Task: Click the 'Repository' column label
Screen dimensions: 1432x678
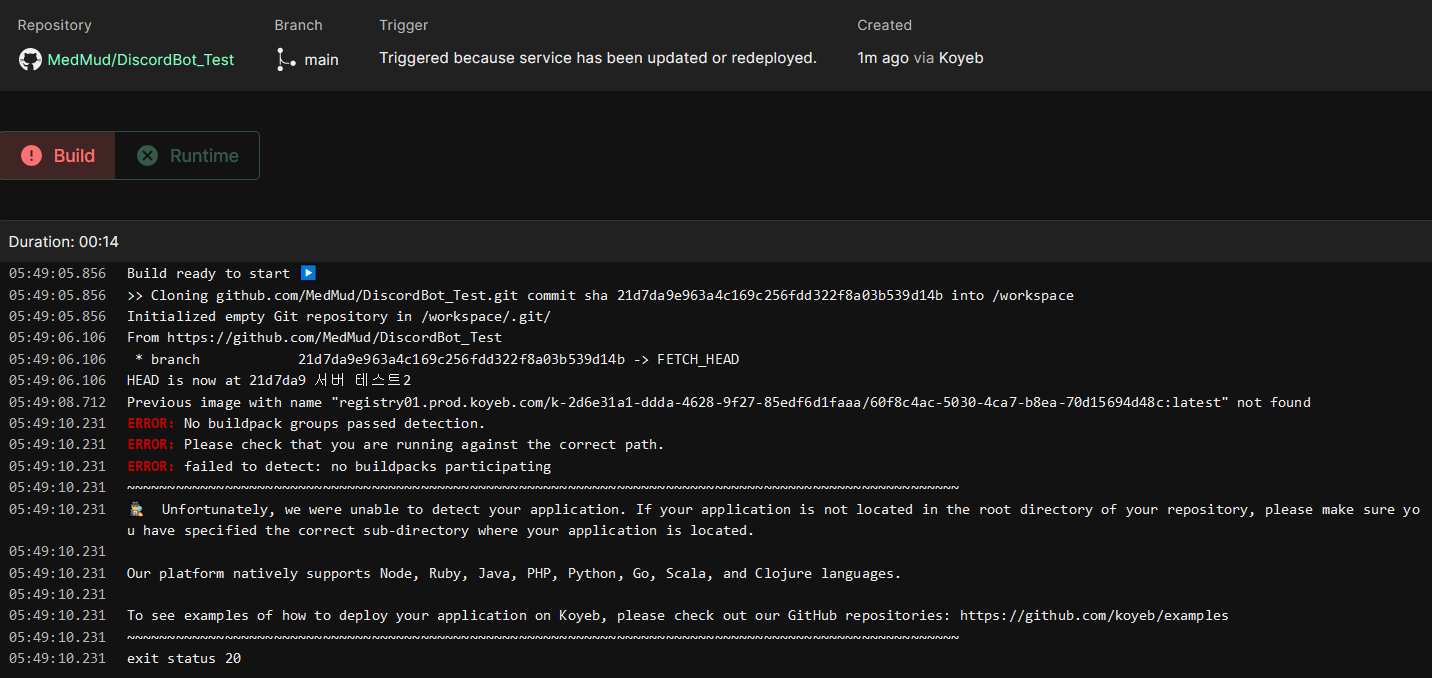Action: coord(54,25)
